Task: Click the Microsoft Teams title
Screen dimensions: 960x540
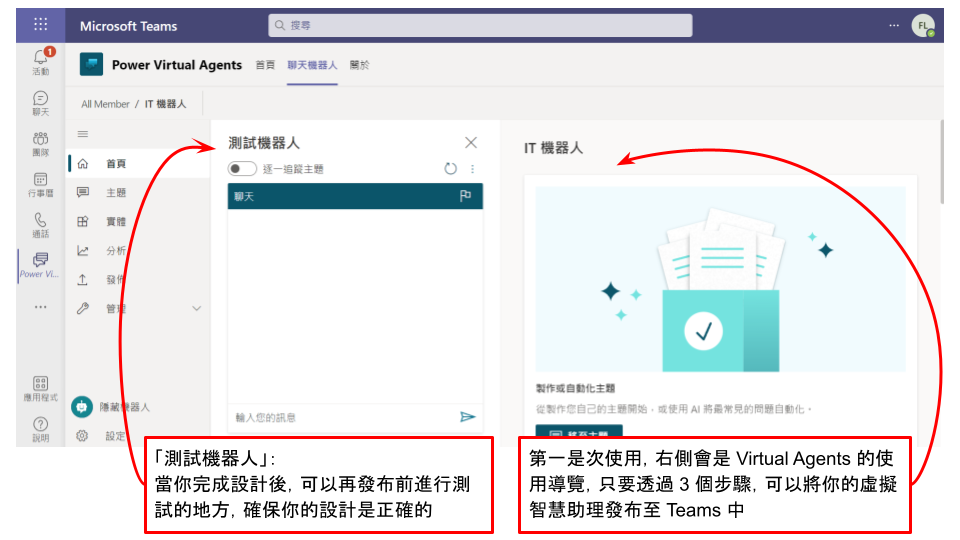Action: pyautogui.click(x=129, y=26)
